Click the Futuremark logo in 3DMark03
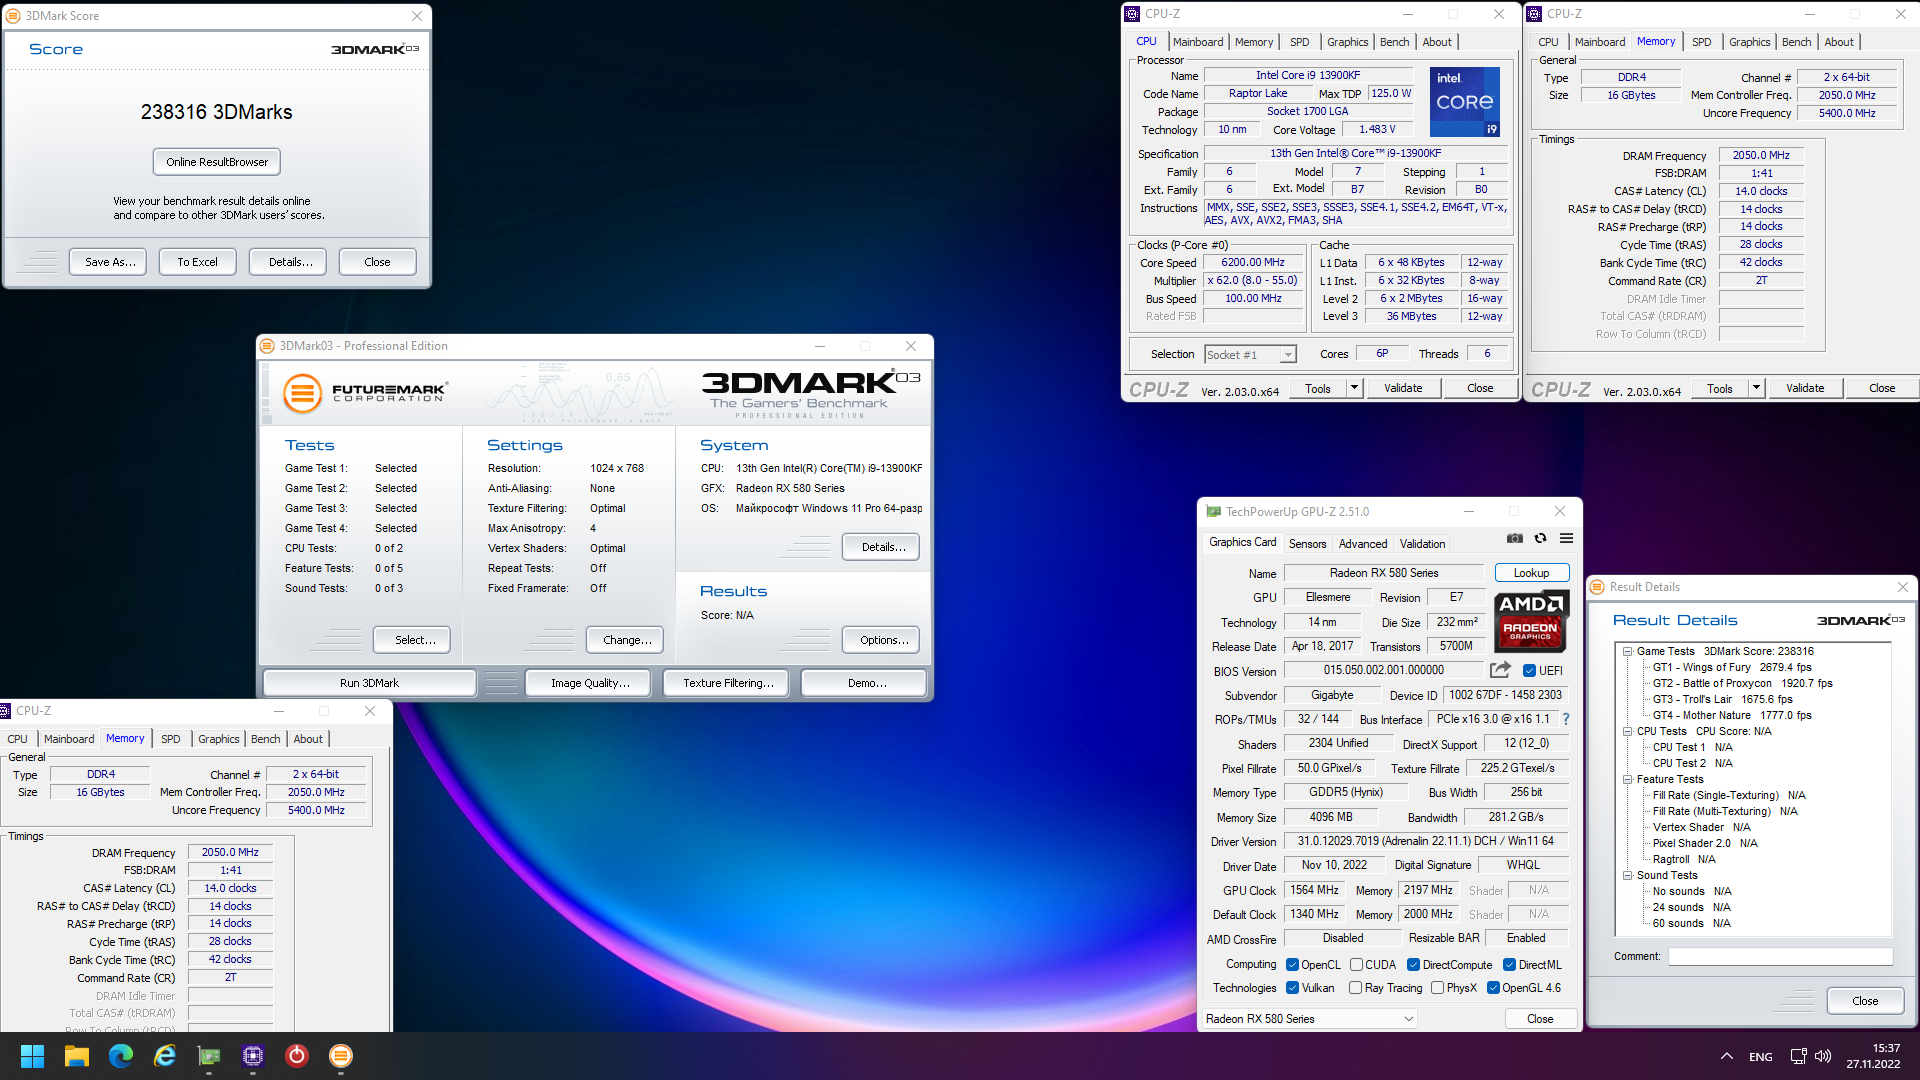The image size is (1920, 1080). 365,393
